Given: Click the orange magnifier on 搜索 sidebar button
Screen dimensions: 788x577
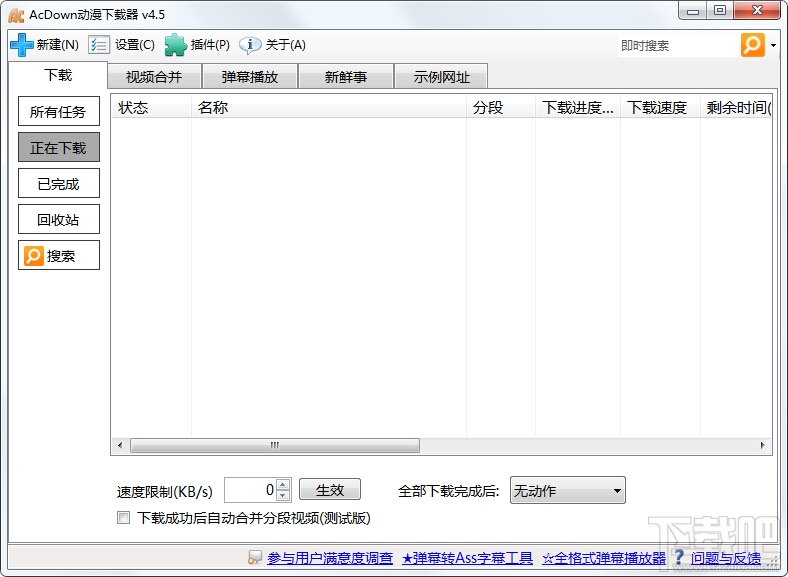Looking at the screenshot, I should pyautogui.click(x=34, y=256).
